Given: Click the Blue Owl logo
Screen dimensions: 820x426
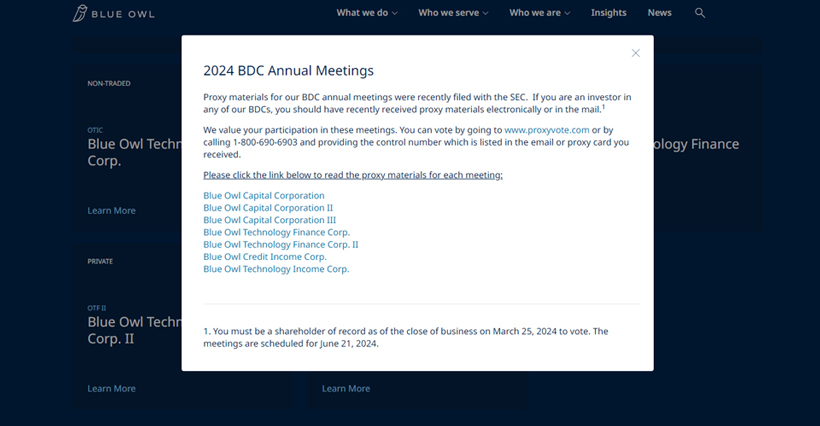Looking at the screenshot, I should point(113,14).
